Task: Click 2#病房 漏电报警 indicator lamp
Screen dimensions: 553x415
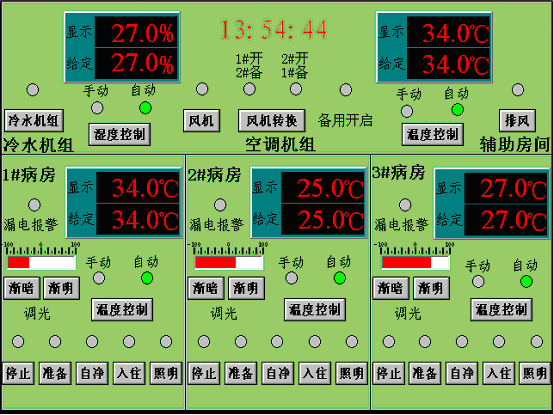Action: pyautogui.click(x=220, y=205)
